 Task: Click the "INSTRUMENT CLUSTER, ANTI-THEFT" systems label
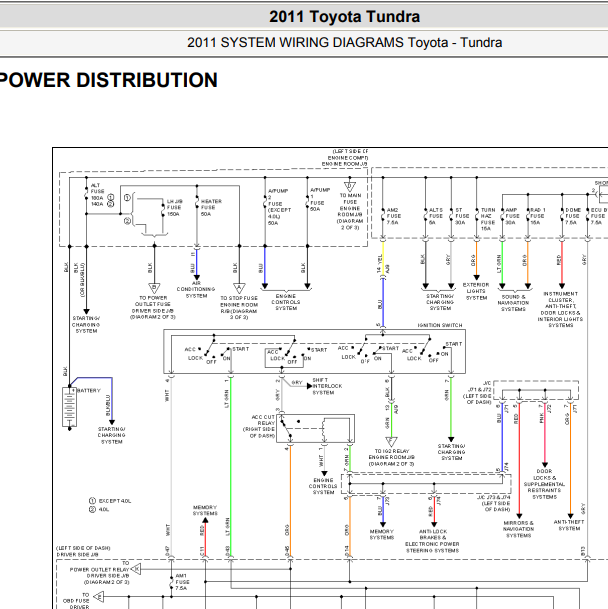[x=560, y=310]
